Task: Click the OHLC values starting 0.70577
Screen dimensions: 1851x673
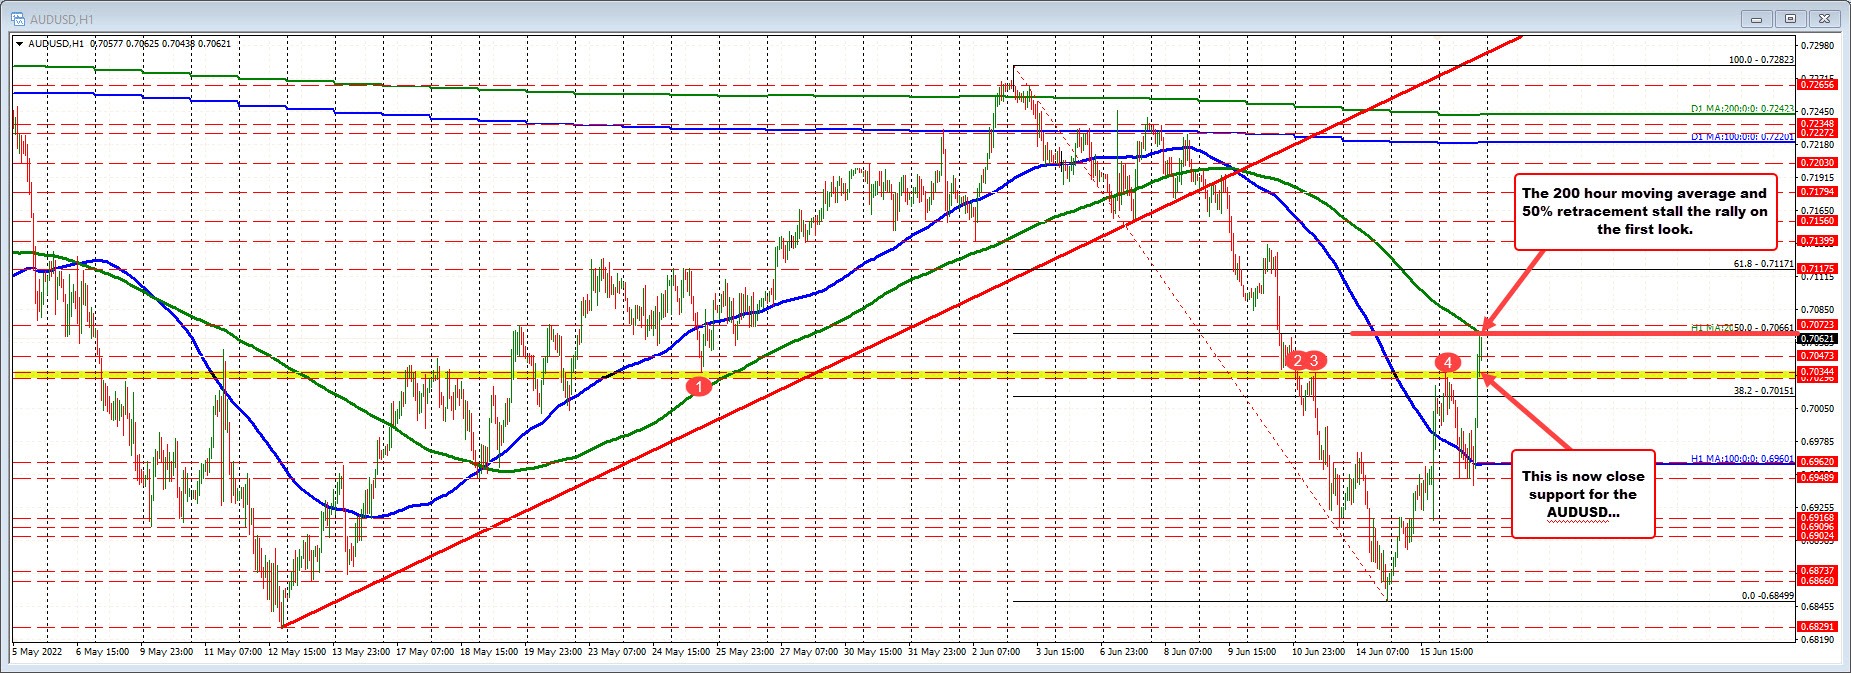Action: [x=160, y=44]
